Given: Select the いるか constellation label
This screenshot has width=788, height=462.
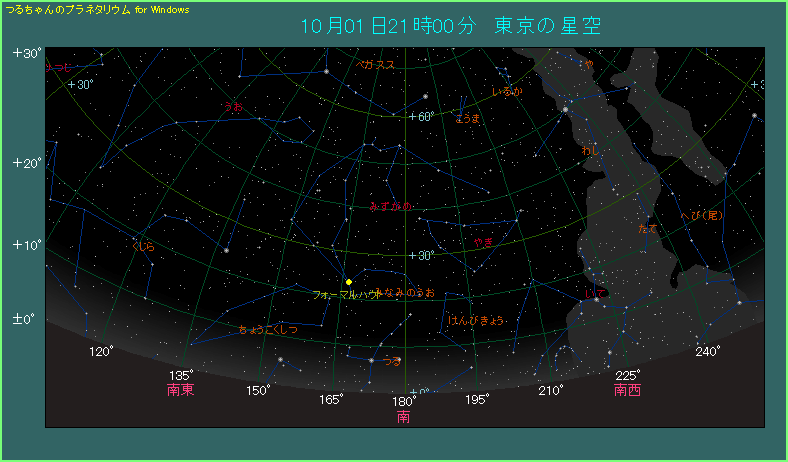Looking at the screenshot, I should click(x=507, y=91).
